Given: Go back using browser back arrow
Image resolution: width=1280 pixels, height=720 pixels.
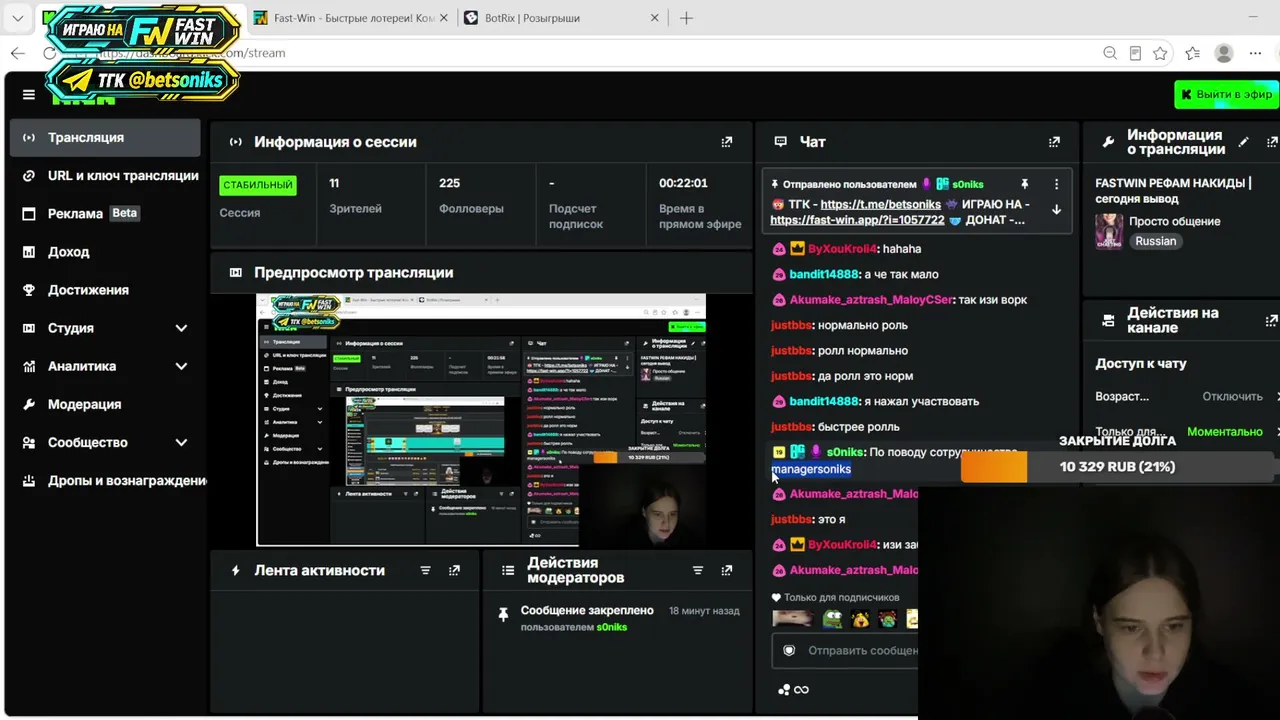Looking at the screenshot, I should pyautogui.click(x=18, y=53).
